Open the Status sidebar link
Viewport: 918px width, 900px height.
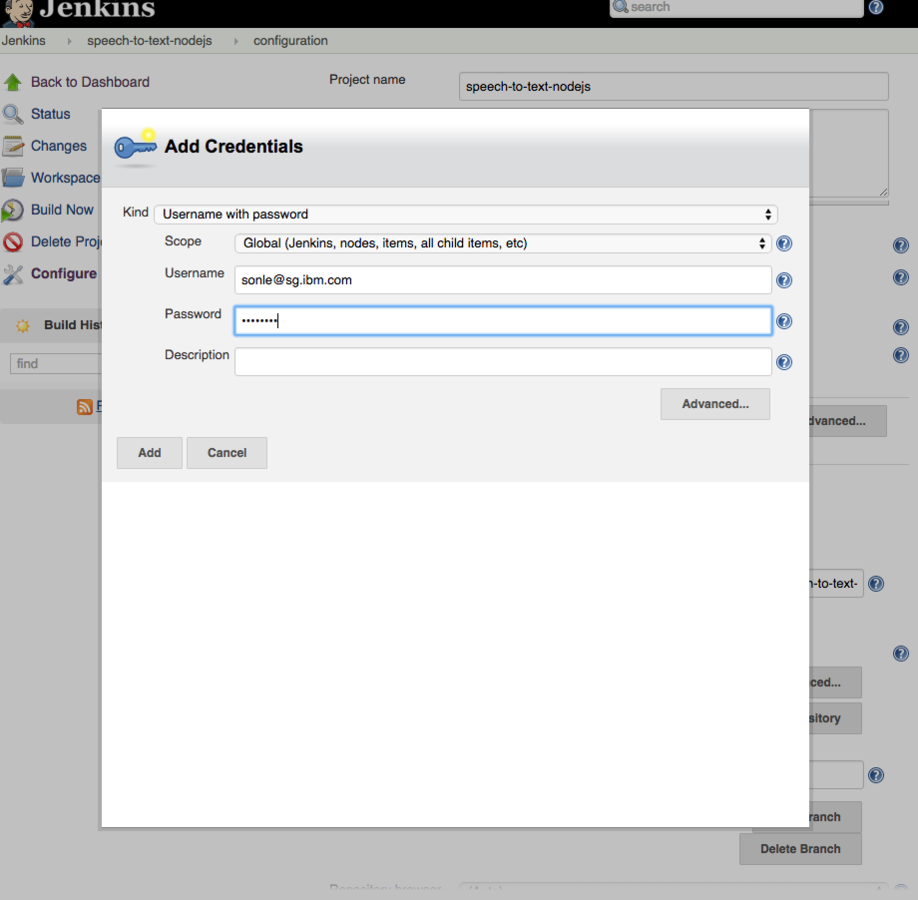pos(50,114)
